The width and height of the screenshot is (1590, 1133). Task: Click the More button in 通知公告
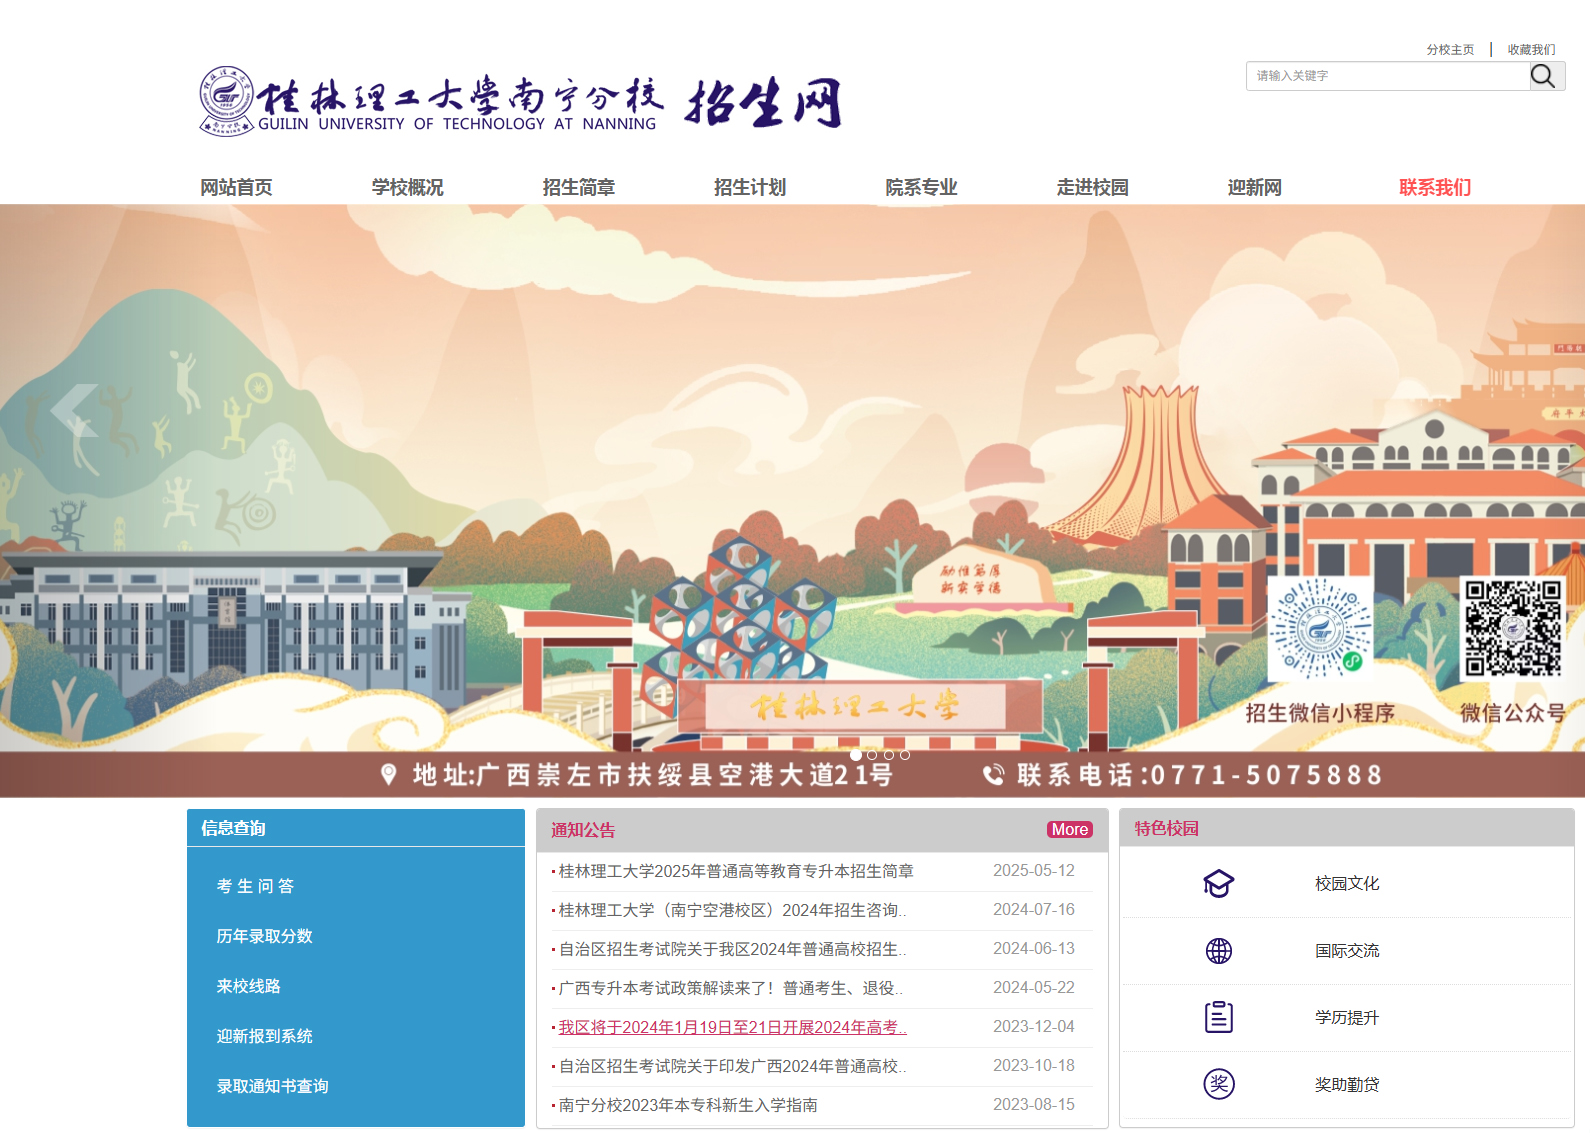click(x=1069, y=829)
